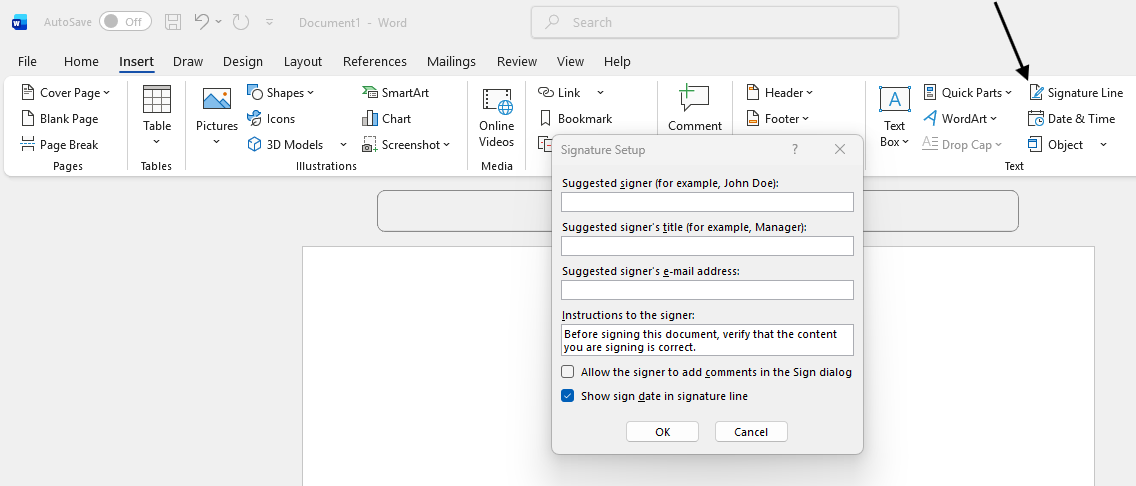This screenshot has width=1136, height=486.
Task: Insert a Page Break
Action: (60, 145)
